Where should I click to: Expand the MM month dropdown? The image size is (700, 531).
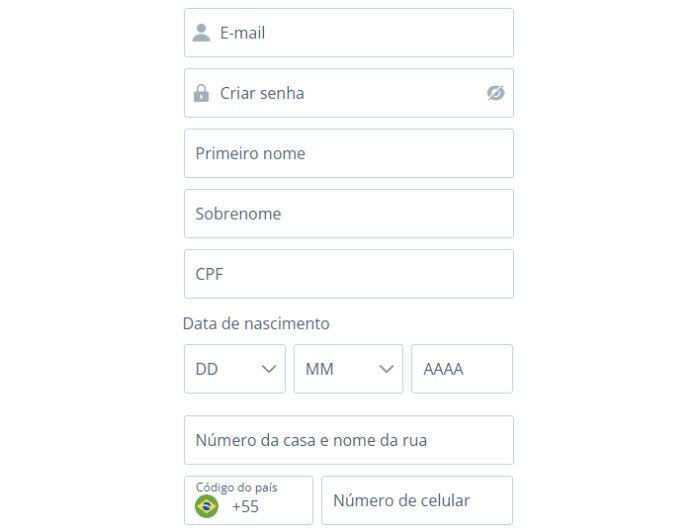pyautogui.click(x=348, y=369)
